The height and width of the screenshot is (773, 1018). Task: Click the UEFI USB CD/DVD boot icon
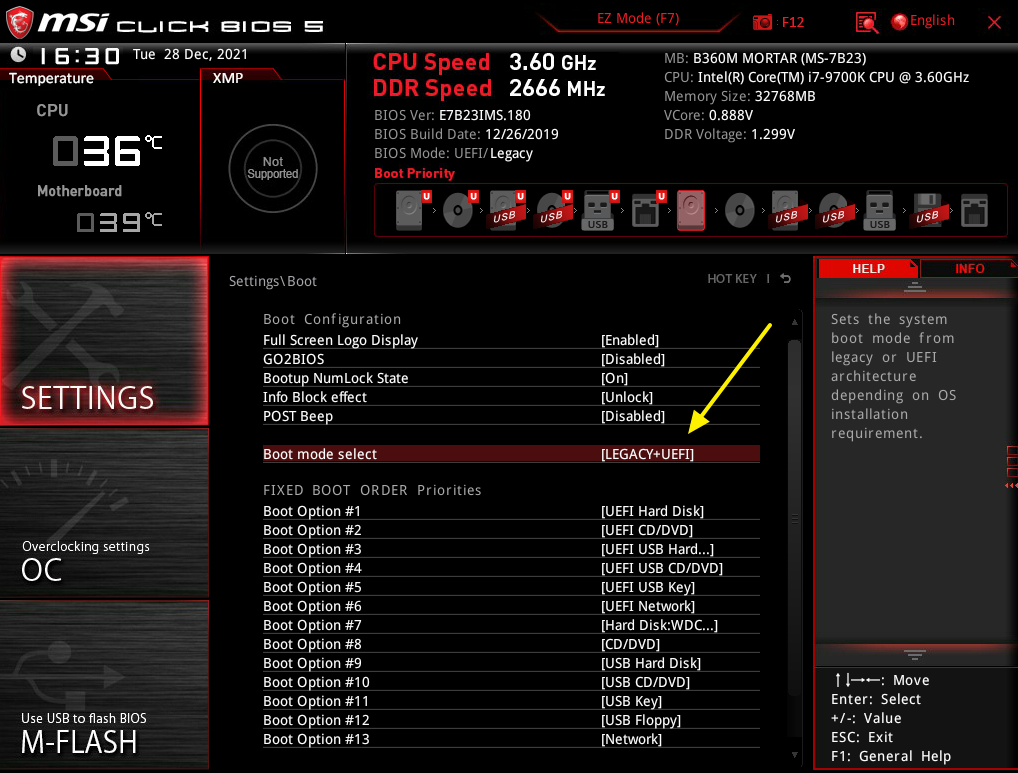pos(554,210)
